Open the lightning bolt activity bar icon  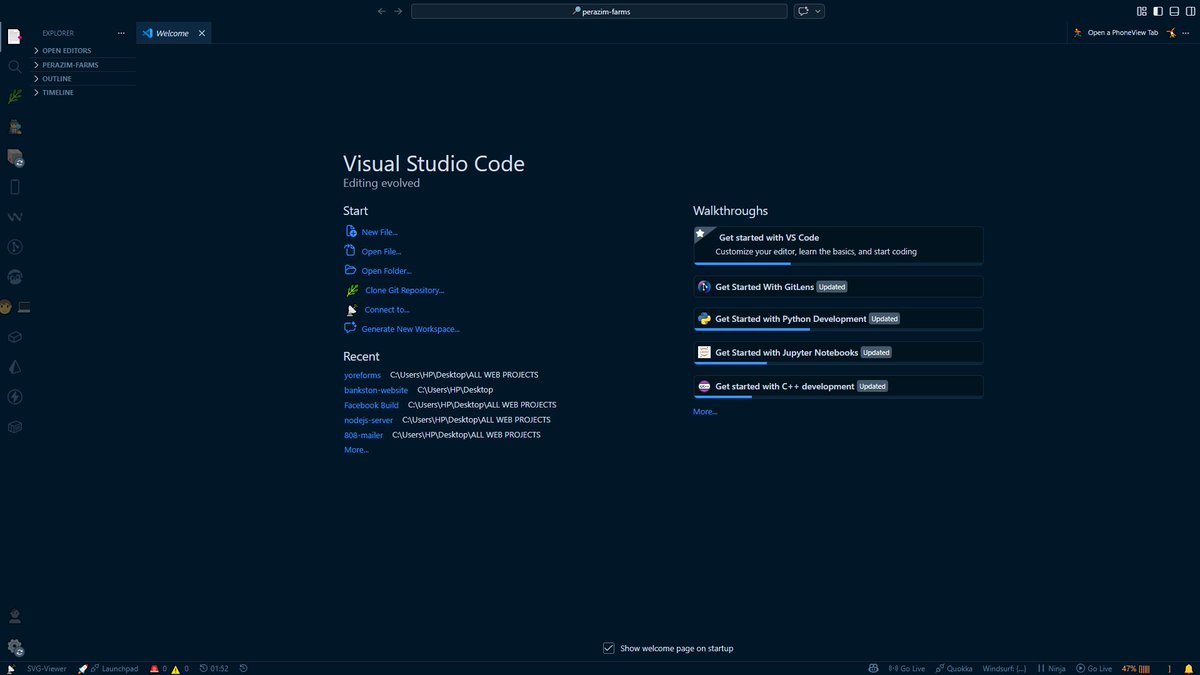(x=14, y=397)
